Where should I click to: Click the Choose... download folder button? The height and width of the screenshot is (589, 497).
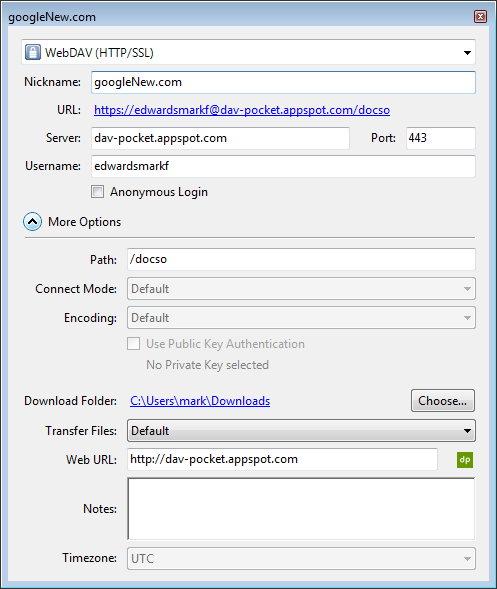tap(443, 401)
